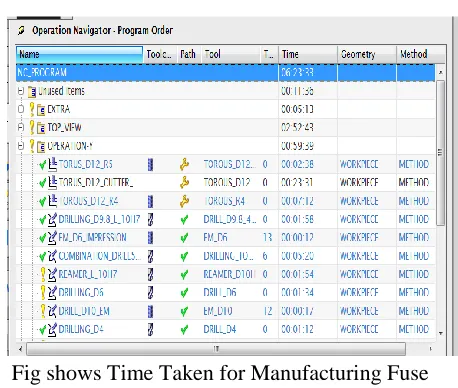Screen dimensions: 458x388
Task: Click the green status check on TORUS_D12_R5
Action: tap(42, 165)
